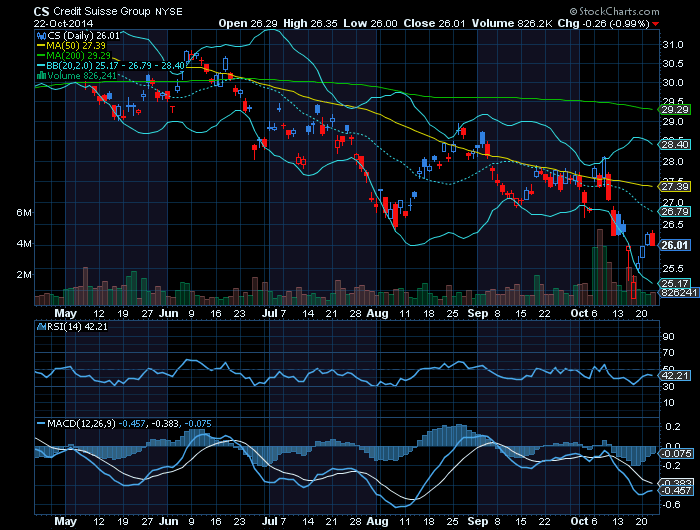Click the 90 level on the RSI axis

tap(668, 336)
